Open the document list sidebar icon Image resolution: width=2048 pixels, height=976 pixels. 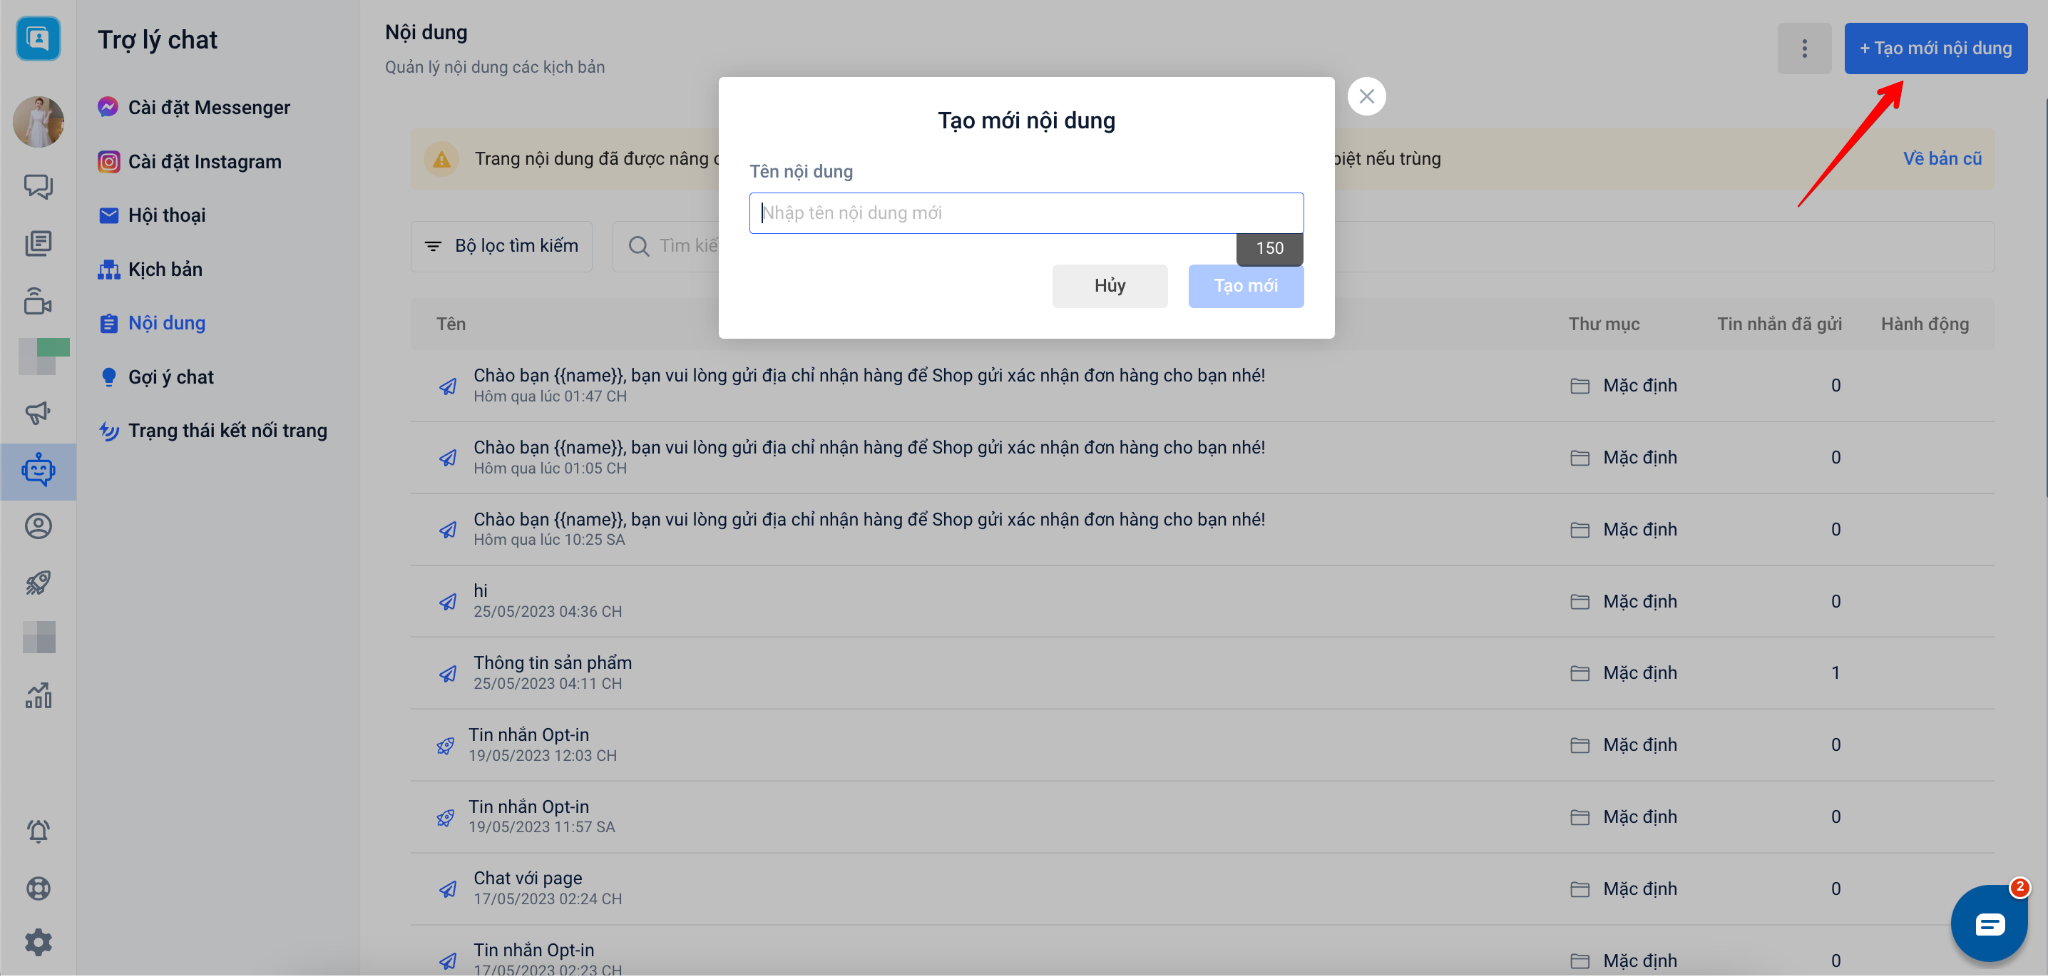tap(38, 243)
